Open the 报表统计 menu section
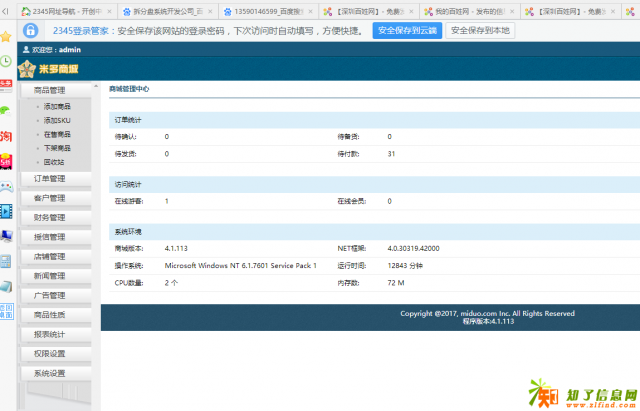Image resolution: width=640 pixels, height=411 pixels. 49,334
